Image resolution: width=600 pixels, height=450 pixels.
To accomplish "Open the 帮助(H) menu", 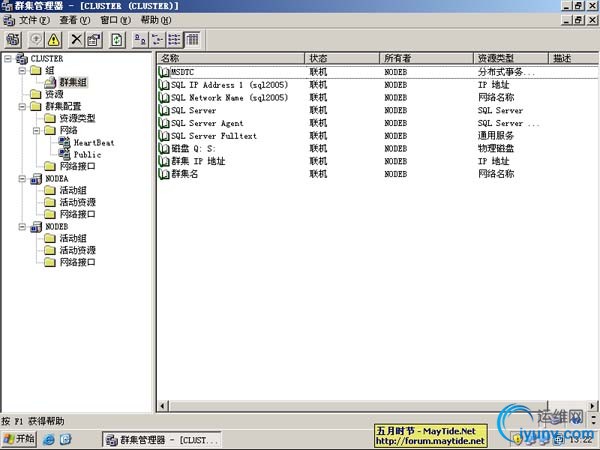I will click(156, 20).
